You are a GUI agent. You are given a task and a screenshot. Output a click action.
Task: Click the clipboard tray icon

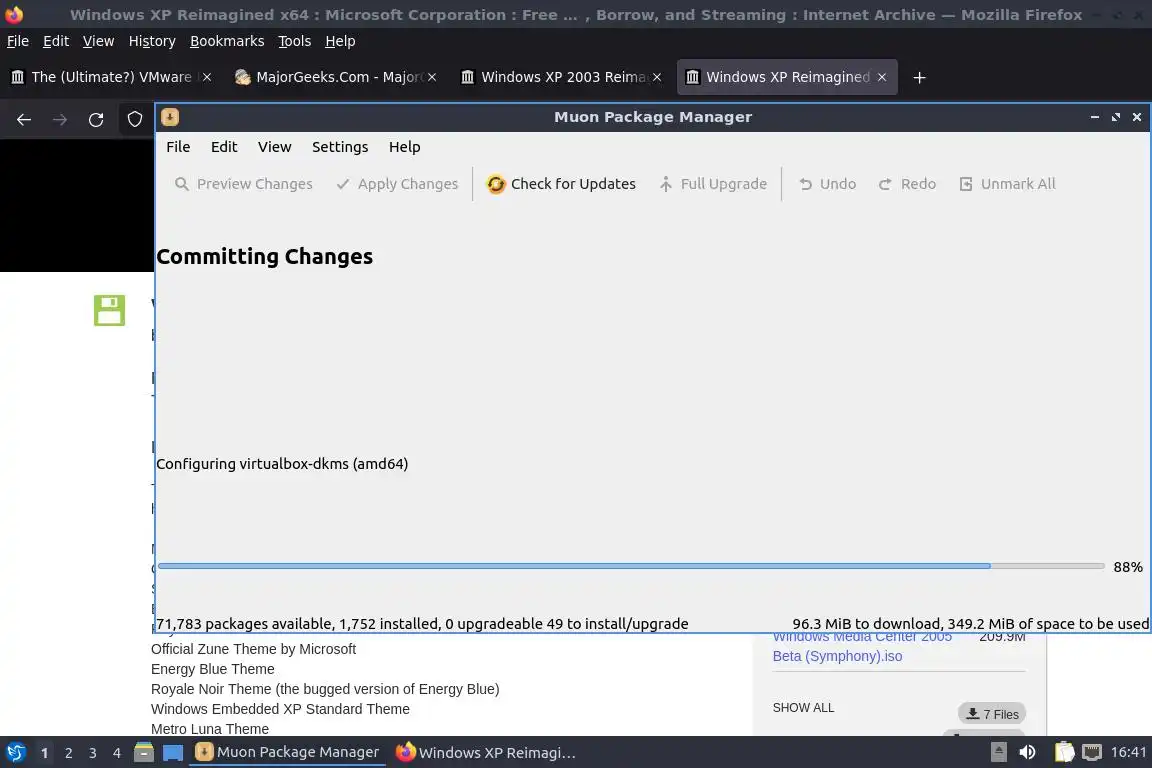point(1065,752)
